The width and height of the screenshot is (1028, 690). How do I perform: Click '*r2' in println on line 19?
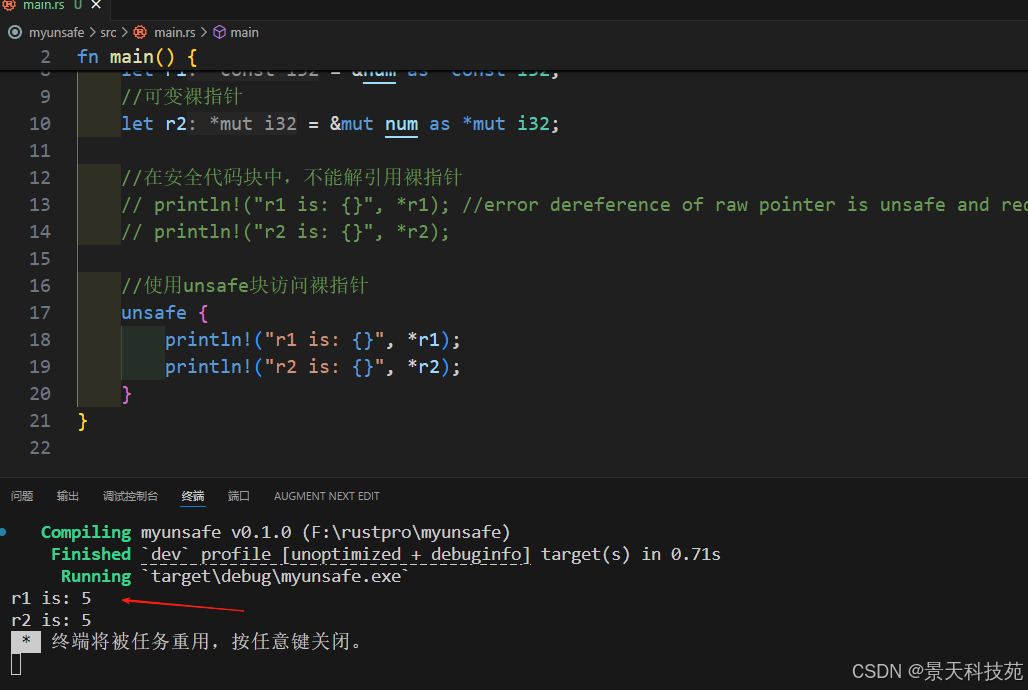point(423,366)
